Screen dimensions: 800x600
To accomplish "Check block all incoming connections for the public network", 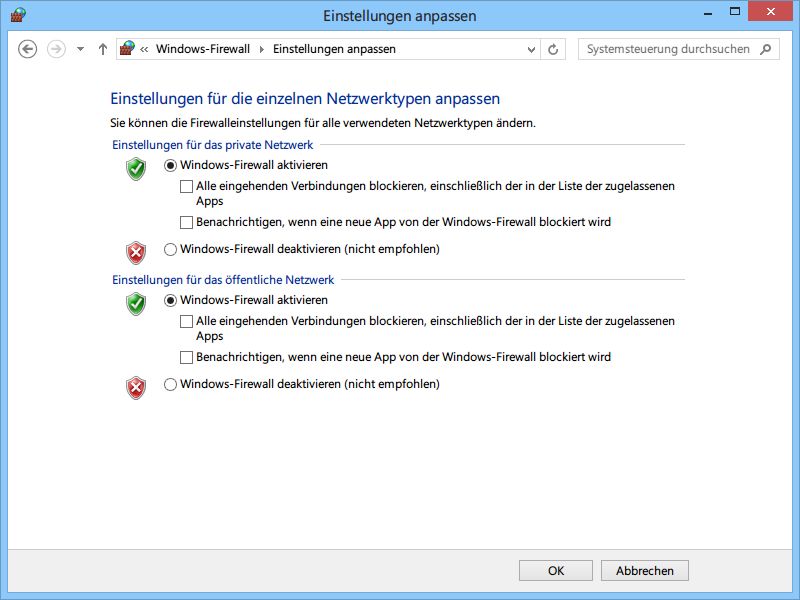I will (186, 321).
